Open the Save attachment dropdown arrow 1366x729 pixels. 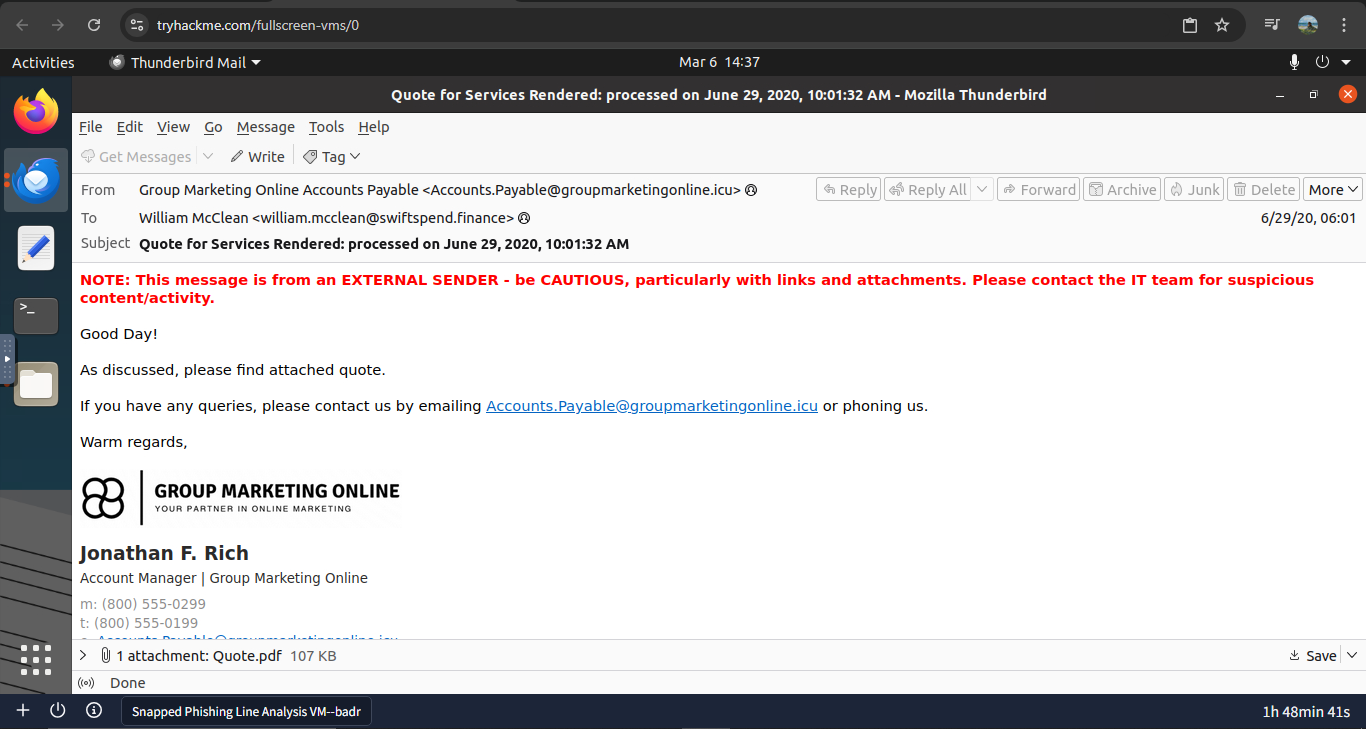coord(1352,655)
